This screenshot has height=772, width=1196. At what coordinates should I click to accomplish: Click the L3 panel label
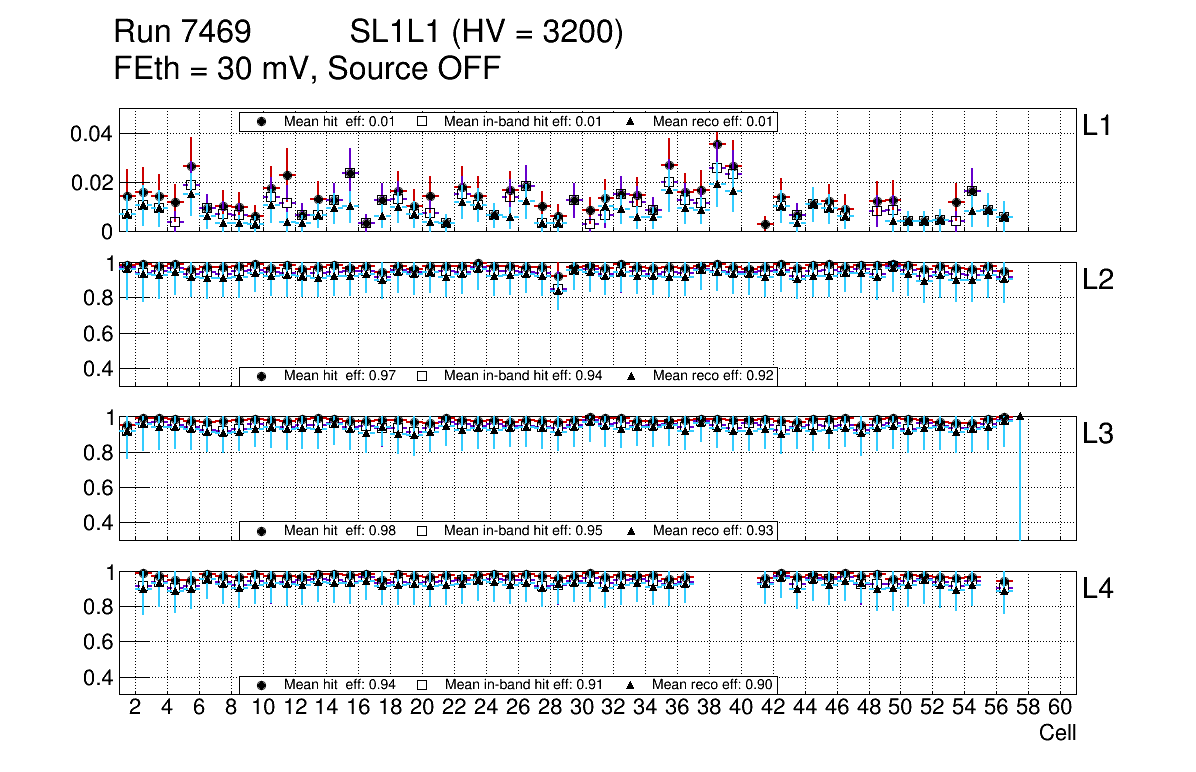click(x=1098, y=434)
